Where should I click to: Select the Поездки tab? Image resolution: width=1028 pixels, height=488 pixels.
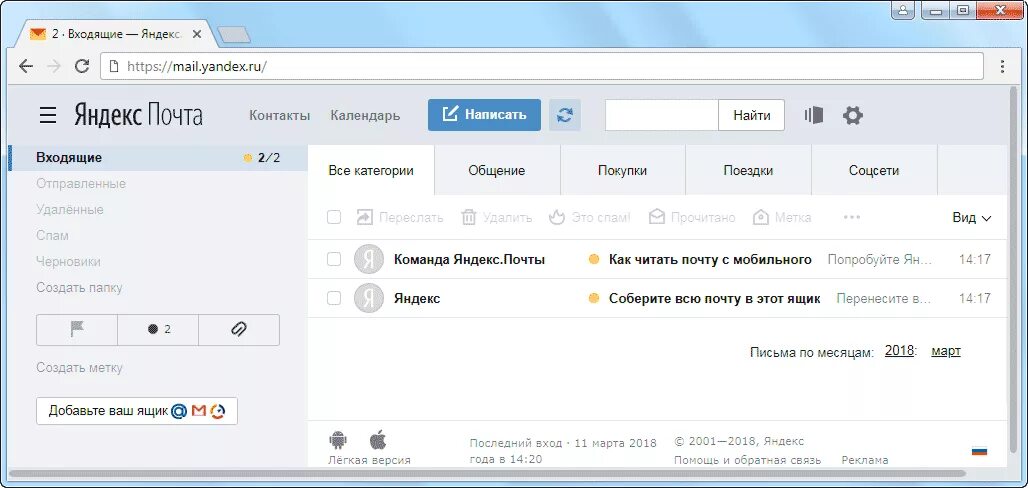pos(748,171)
